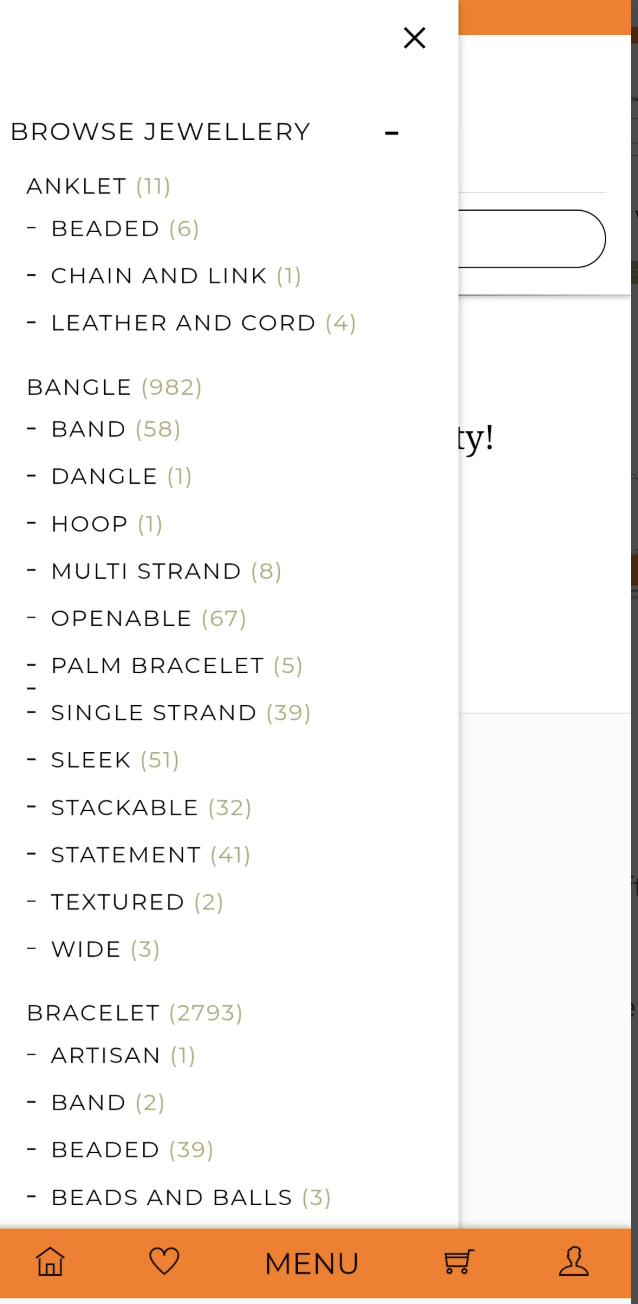Expand the BANGLE category

point(79,387)
